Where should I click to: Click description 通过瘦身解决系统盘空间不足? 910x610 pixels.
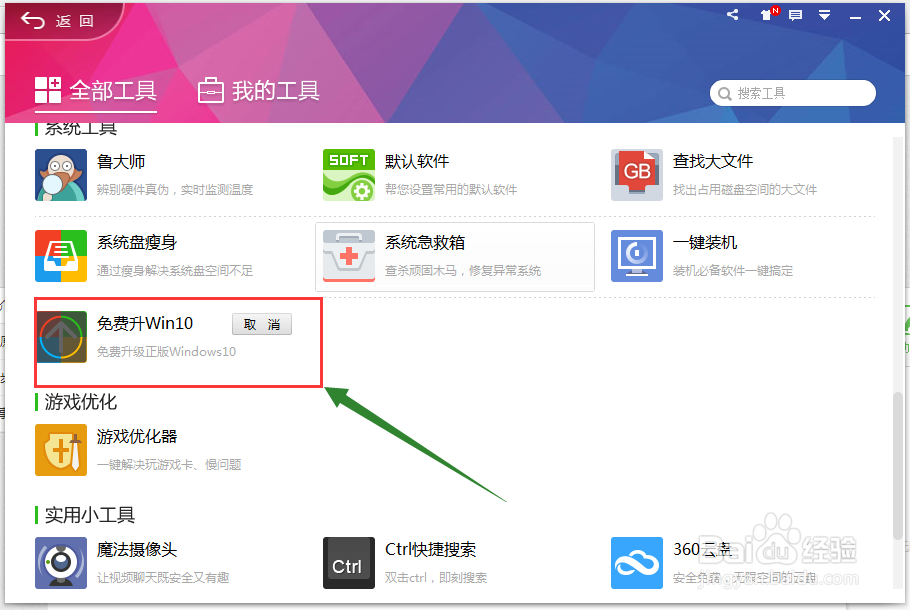pyautogui.click(x=175, y=271)
